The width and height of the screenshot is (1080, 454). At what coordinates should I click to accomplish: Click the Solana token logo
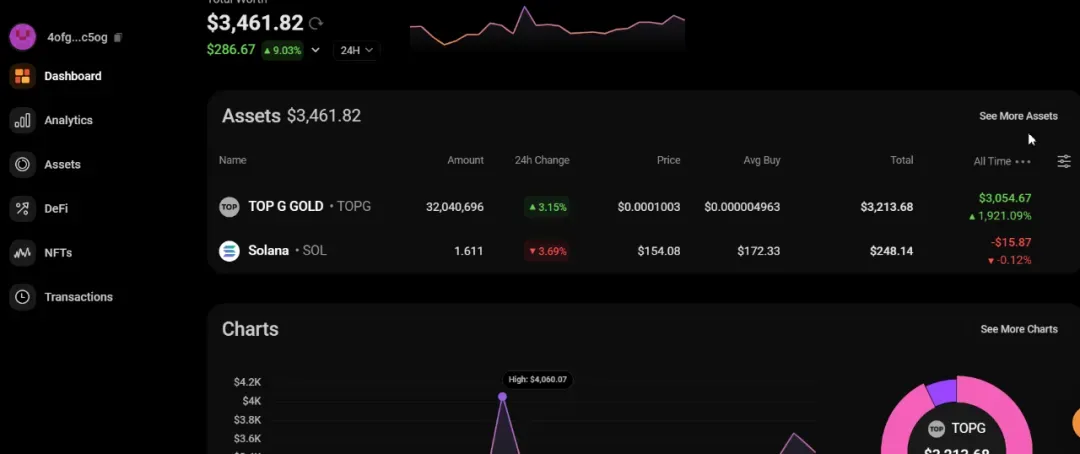click(229, 251)
